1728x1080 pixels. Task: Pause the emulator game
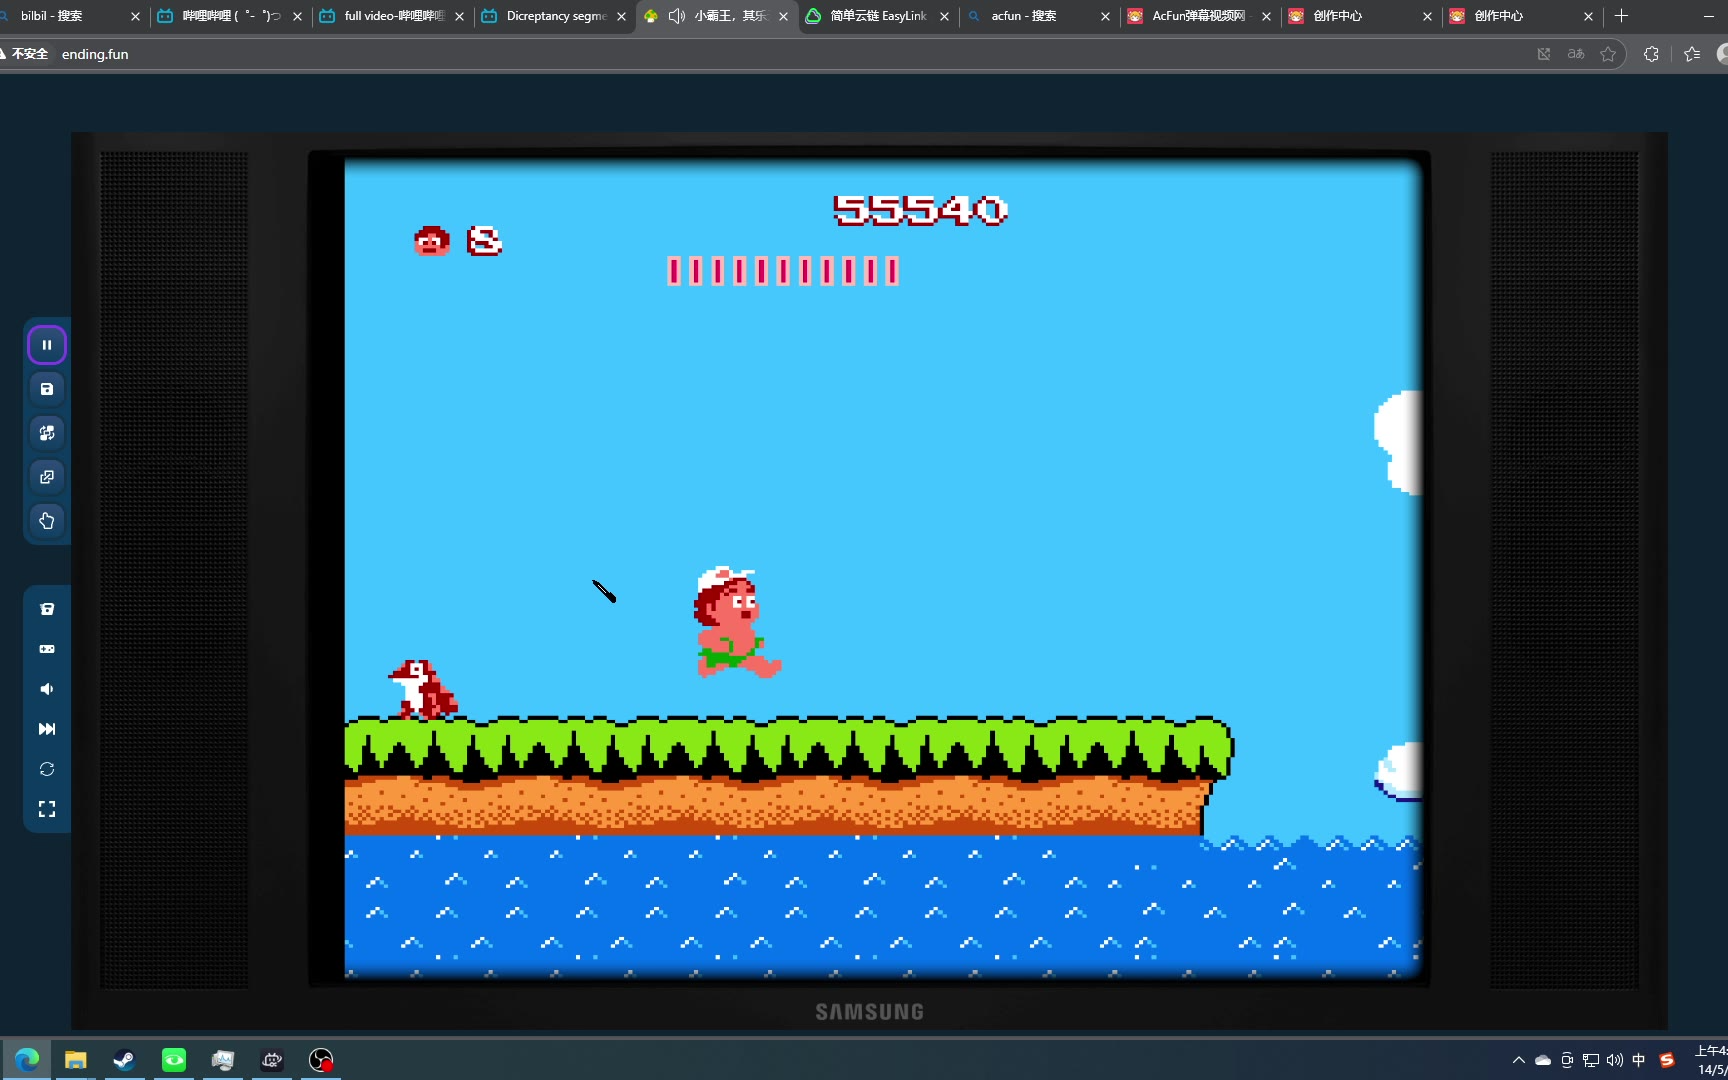47,345
